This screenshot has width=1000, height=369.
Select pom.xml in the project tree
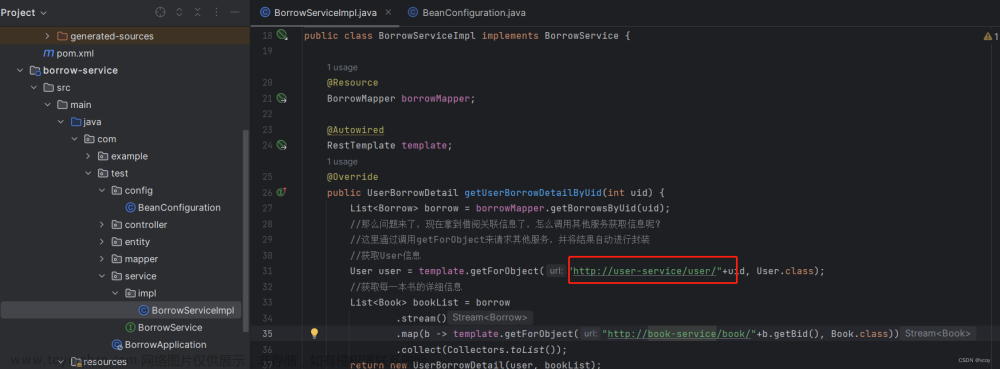point(75,54)
